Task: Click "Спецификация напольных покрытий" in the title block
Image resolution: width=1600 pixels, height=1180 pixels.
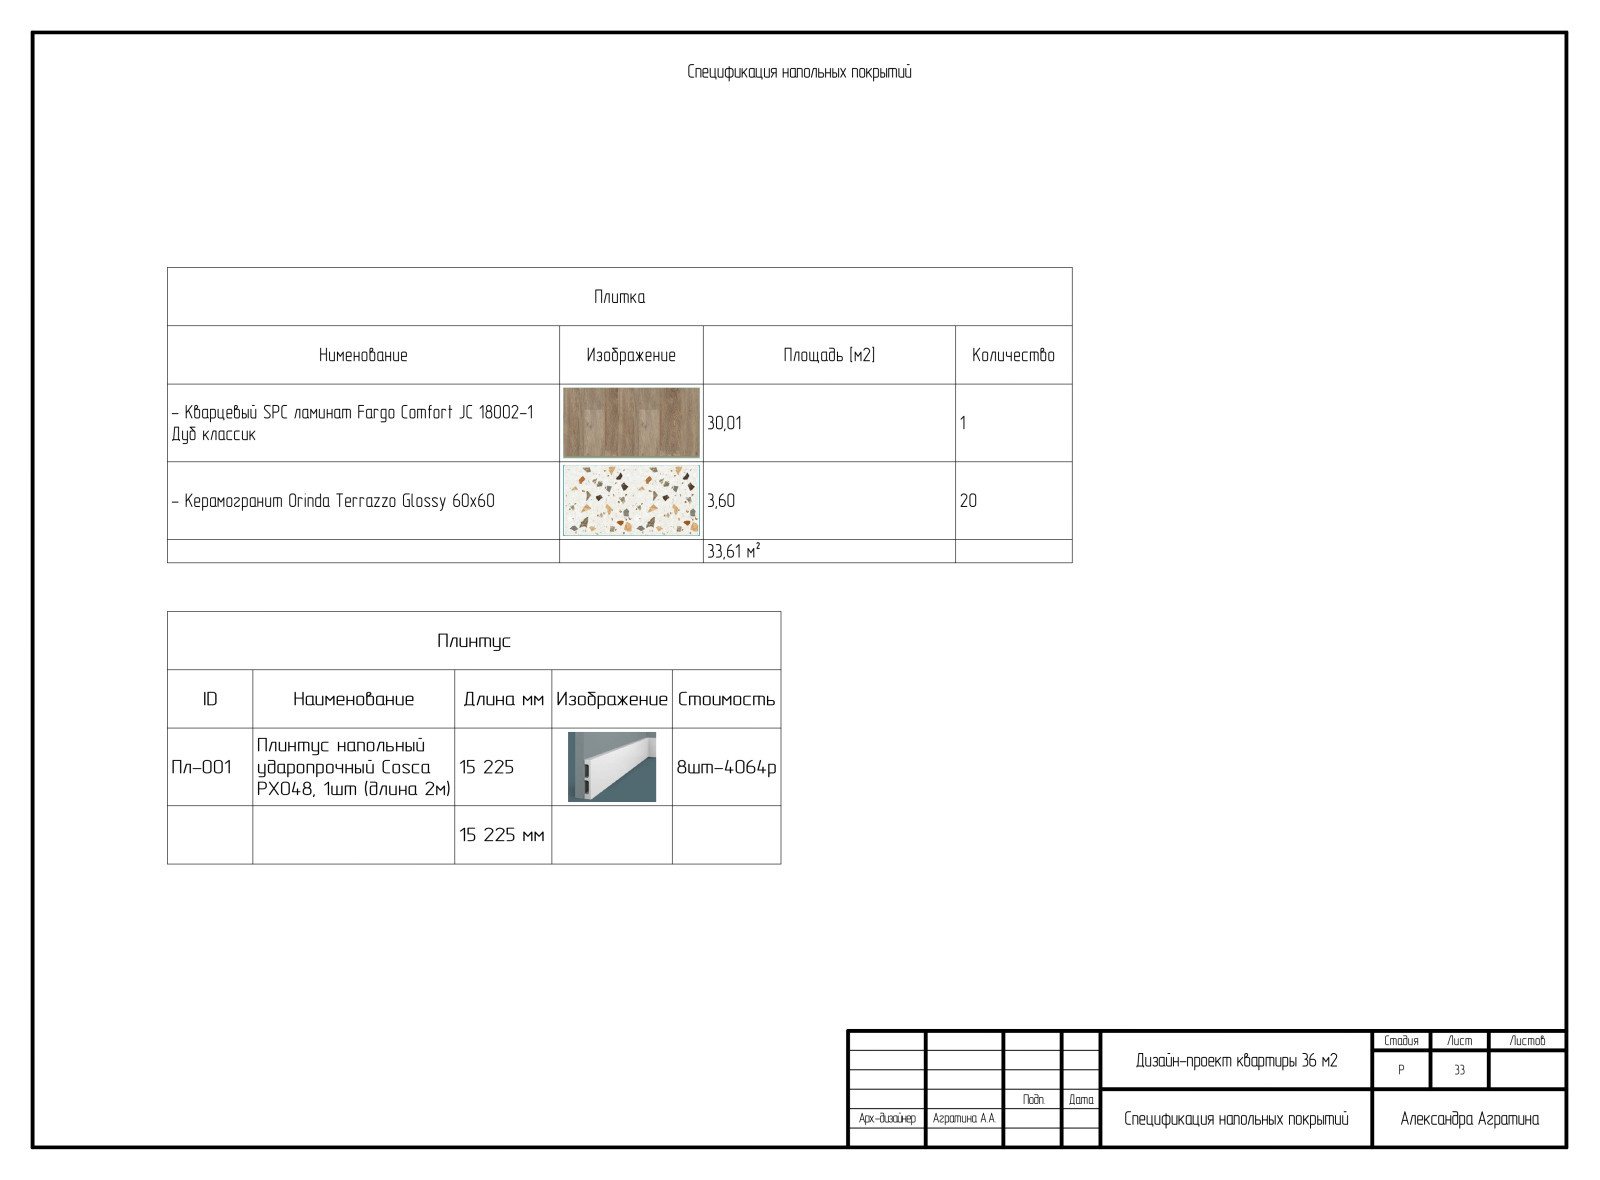Action: [1236, 1119]
